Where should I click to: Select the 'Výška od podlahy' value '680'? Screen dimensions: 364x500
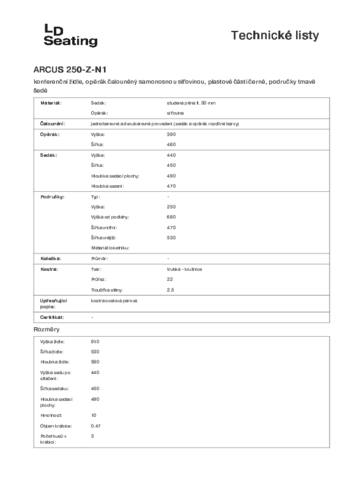(x=171, y=217)
